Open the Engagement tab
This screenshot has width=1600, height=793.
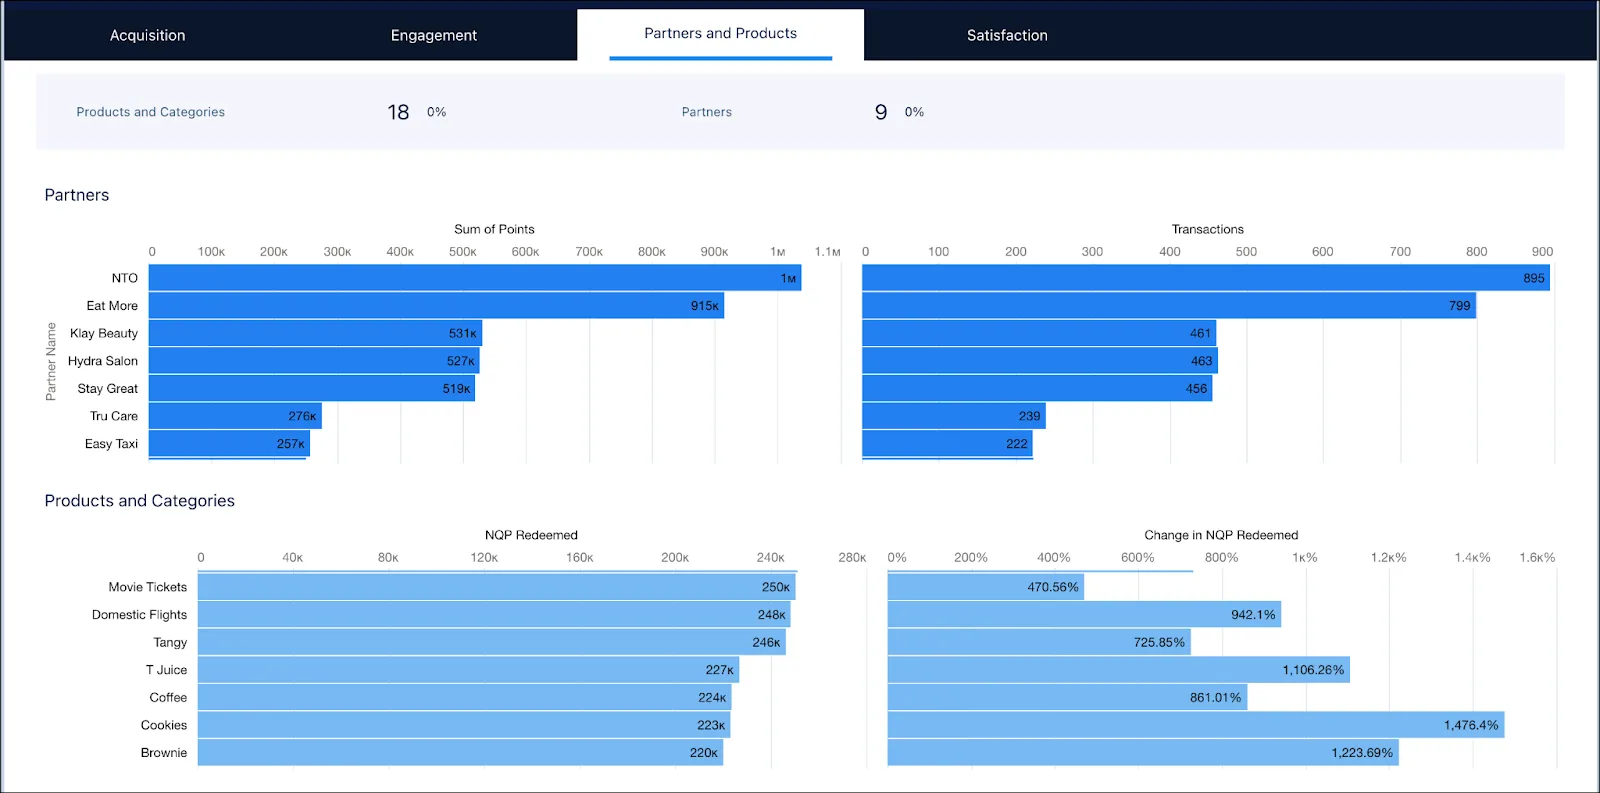433,35
